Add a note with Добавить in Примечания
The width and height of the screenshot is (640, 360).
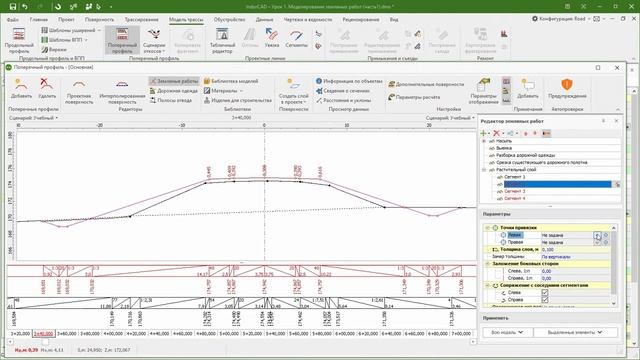coord(528,89)
